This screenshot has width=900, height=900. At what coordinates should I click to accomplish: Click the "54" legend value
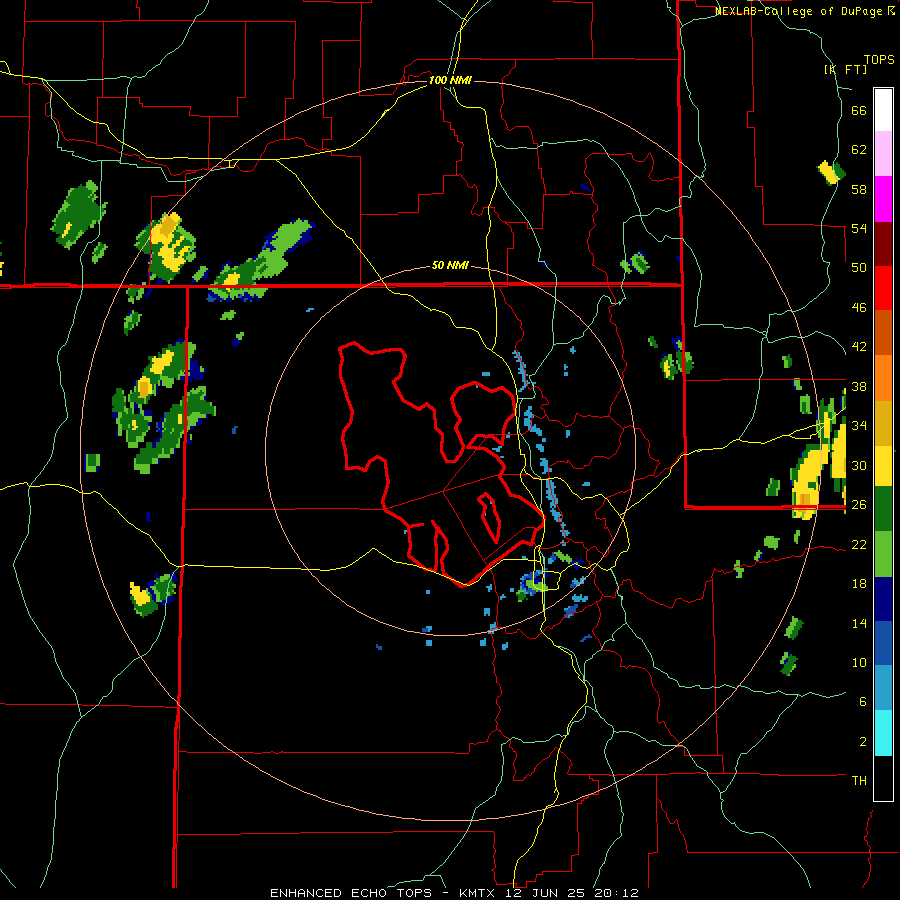click(859, 228)
